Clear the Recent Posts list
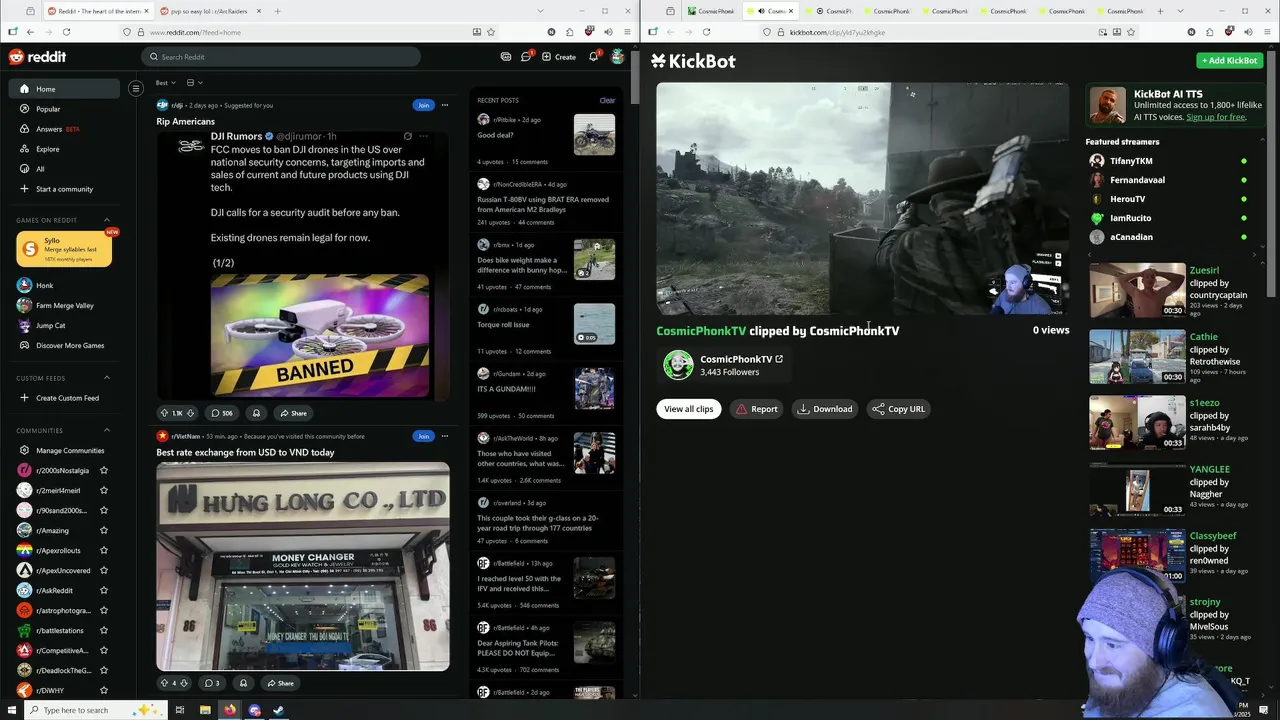This screenshot has height=720, width=1280. [607, 100]
